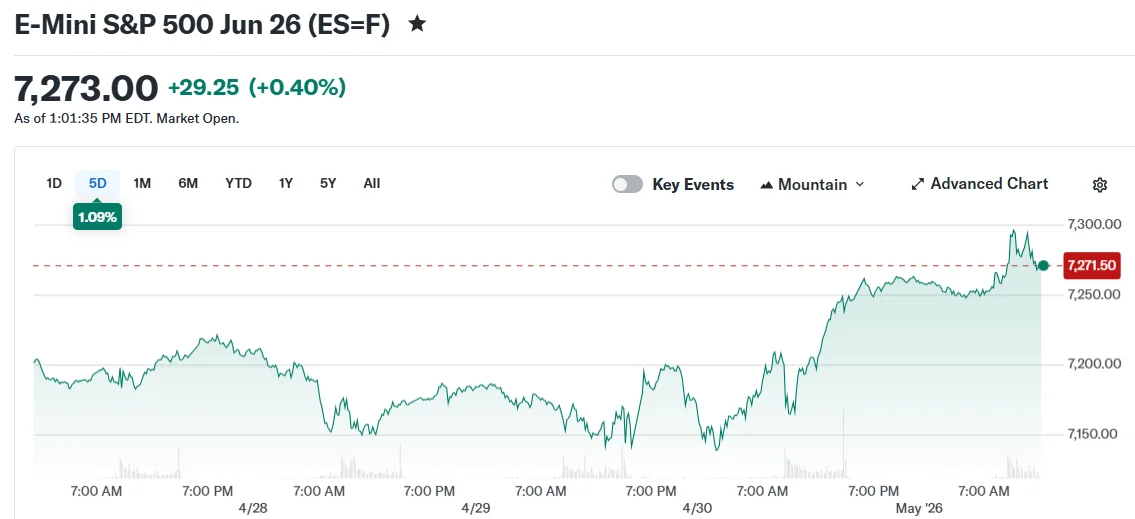
Task: Click the Key Events label text
Action: tap(693, 185)
